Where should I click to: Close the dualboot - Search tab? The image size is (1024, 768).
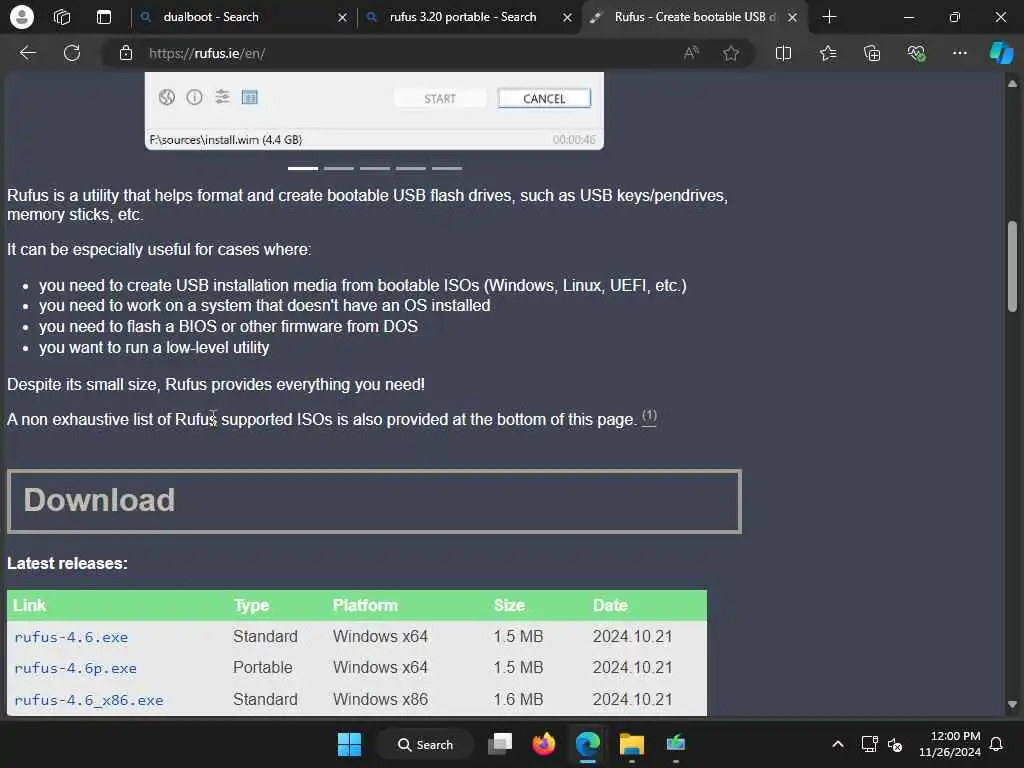click(342, 18)
